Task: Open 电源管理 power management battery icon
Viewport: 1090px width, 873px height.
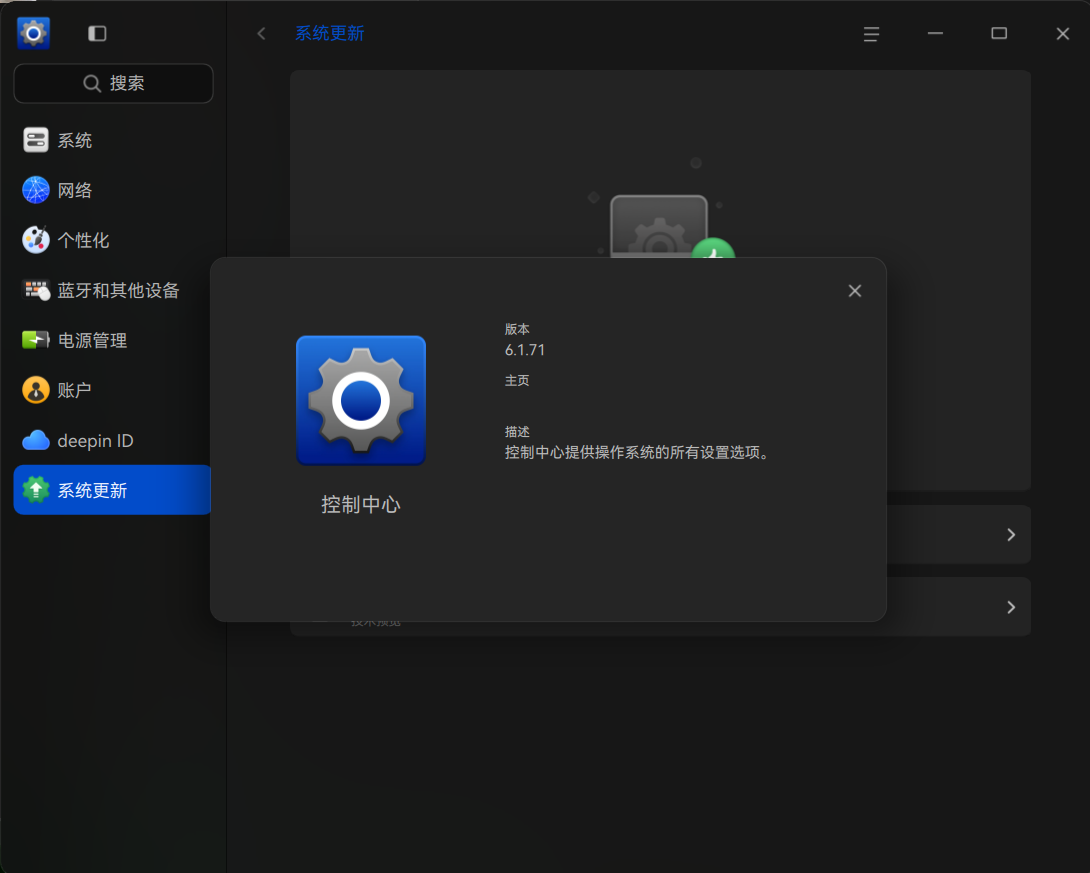Action: (x=35, y=340)
